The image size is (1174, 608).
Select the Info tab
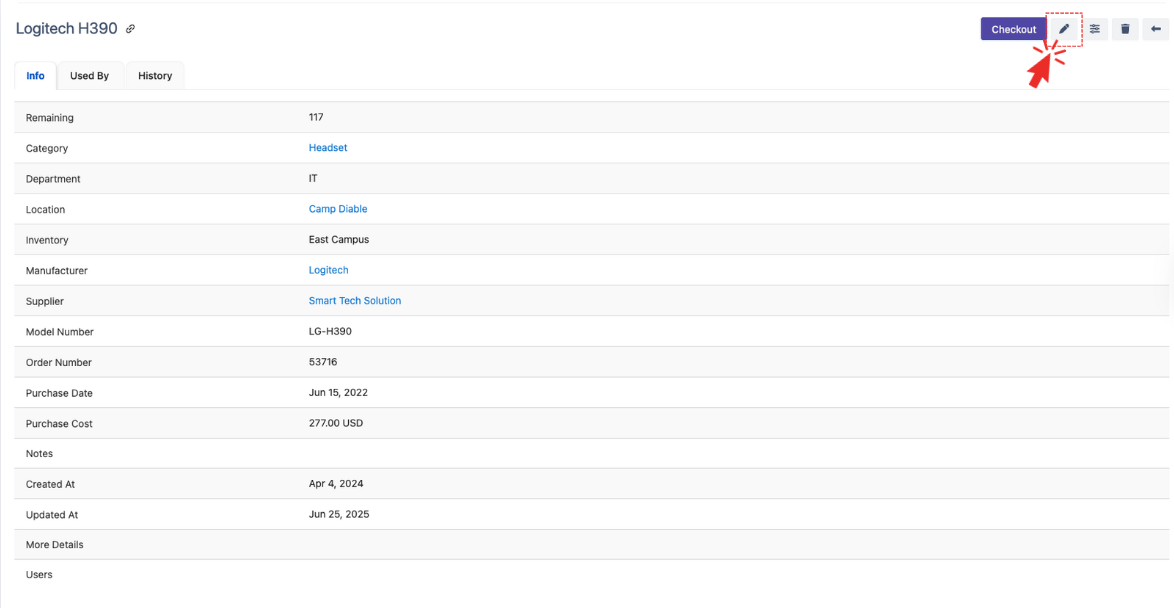[x=35, y=76]
